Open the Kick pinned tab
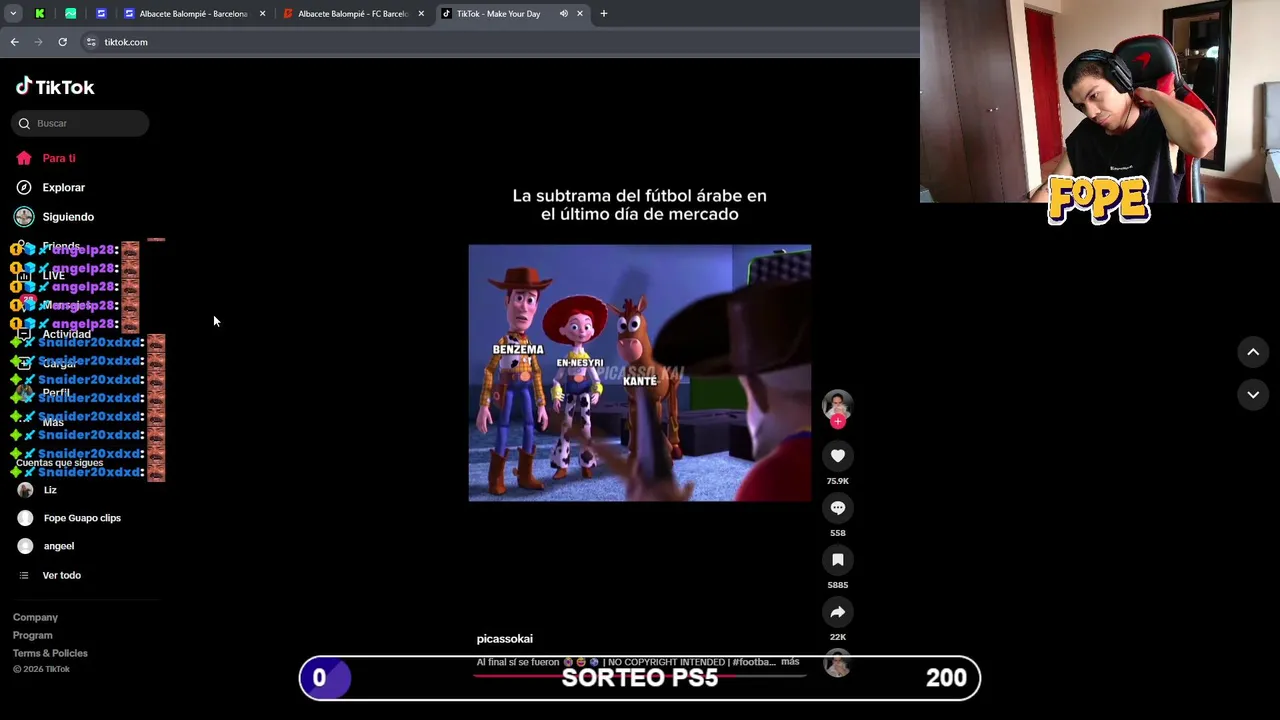The width and height of the screenshot is (1280, 720). [40, 14]
